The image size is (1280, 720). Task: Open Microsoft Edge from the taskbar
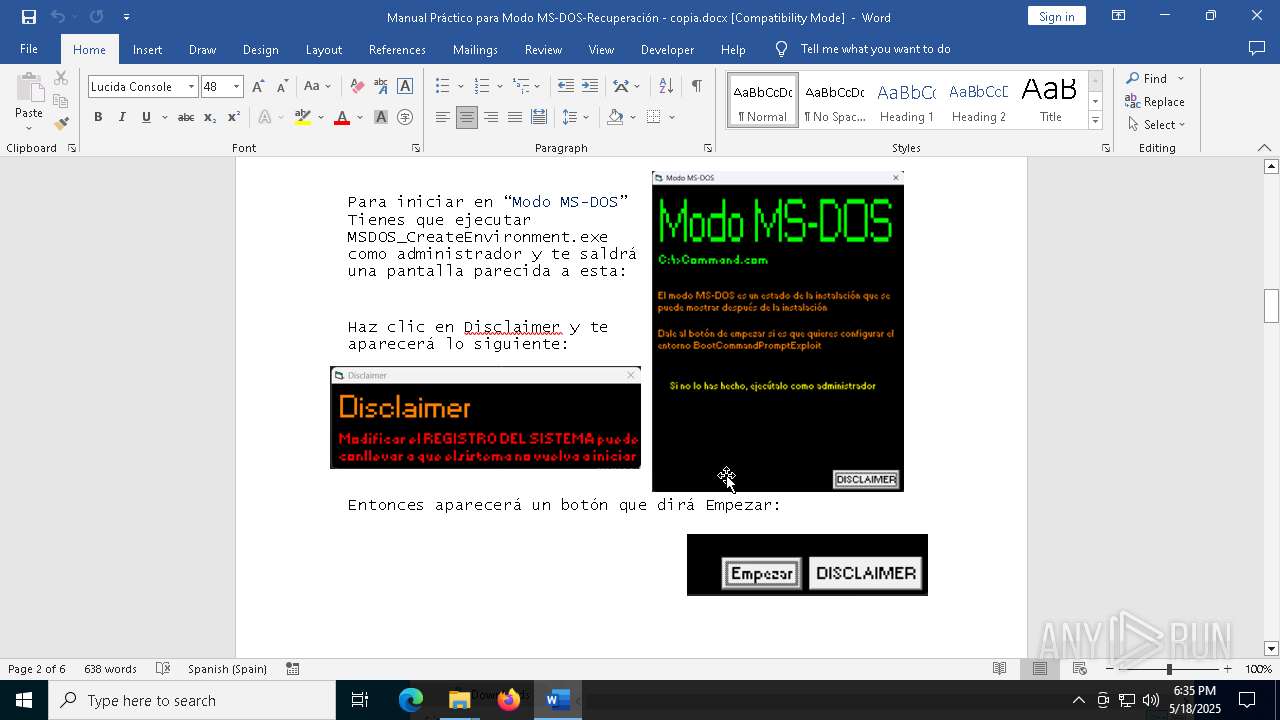pyautogui.click(x=411, y=700)
